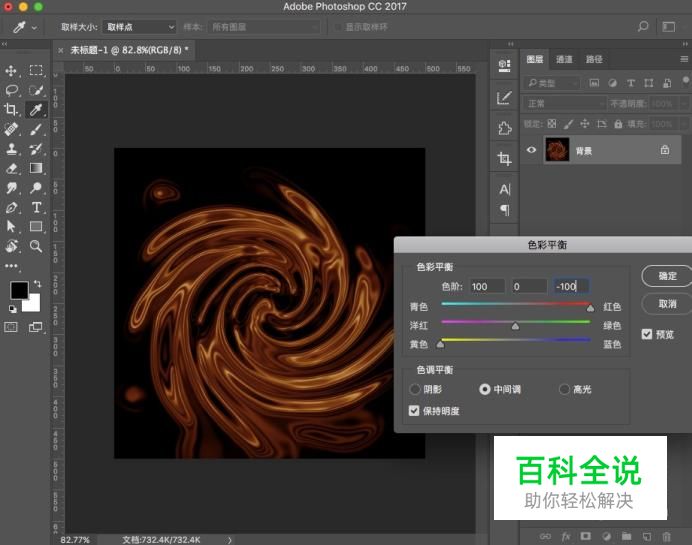The width and height of the screenshot is (692, 545).
Task: Toggle the 预览 preview checkbox
Action: coord(647,334)
